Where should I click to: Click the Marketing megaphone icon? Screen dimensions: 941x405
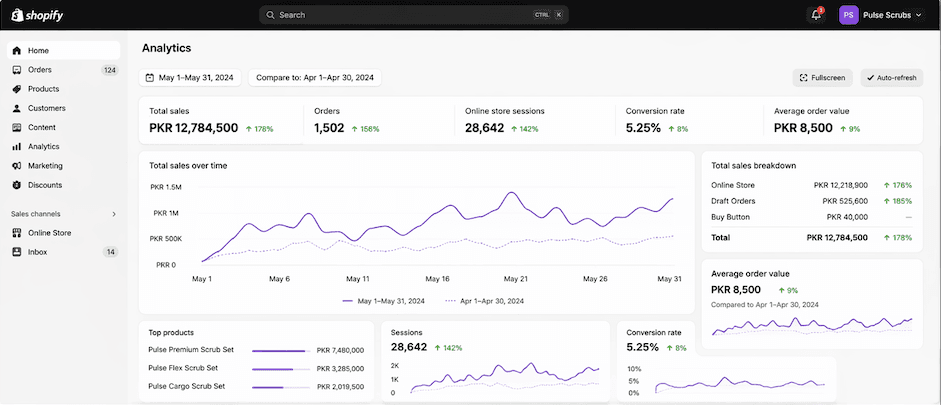click(x=17, y=166)
